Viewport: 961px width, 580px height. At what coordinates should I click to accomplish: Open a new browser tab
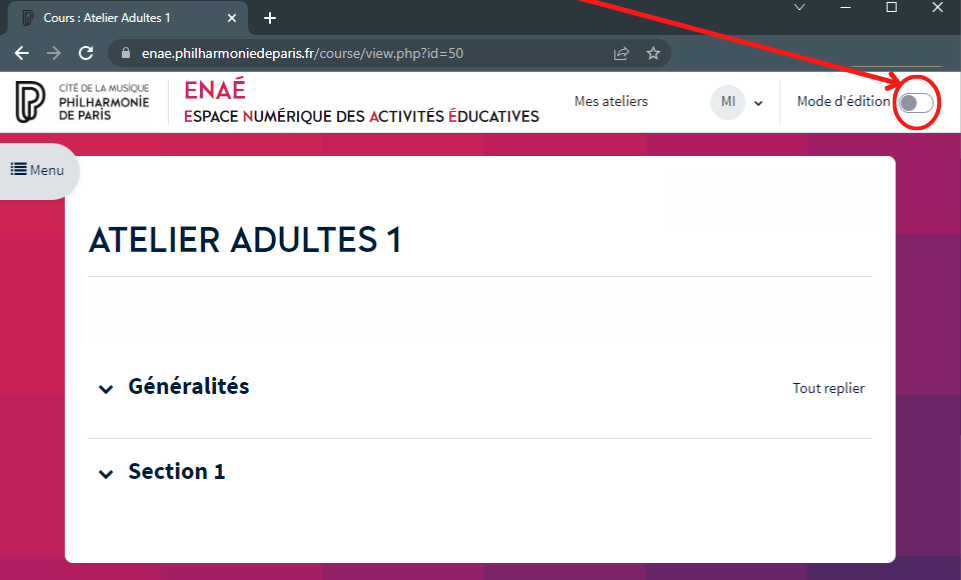coord(269,17)
